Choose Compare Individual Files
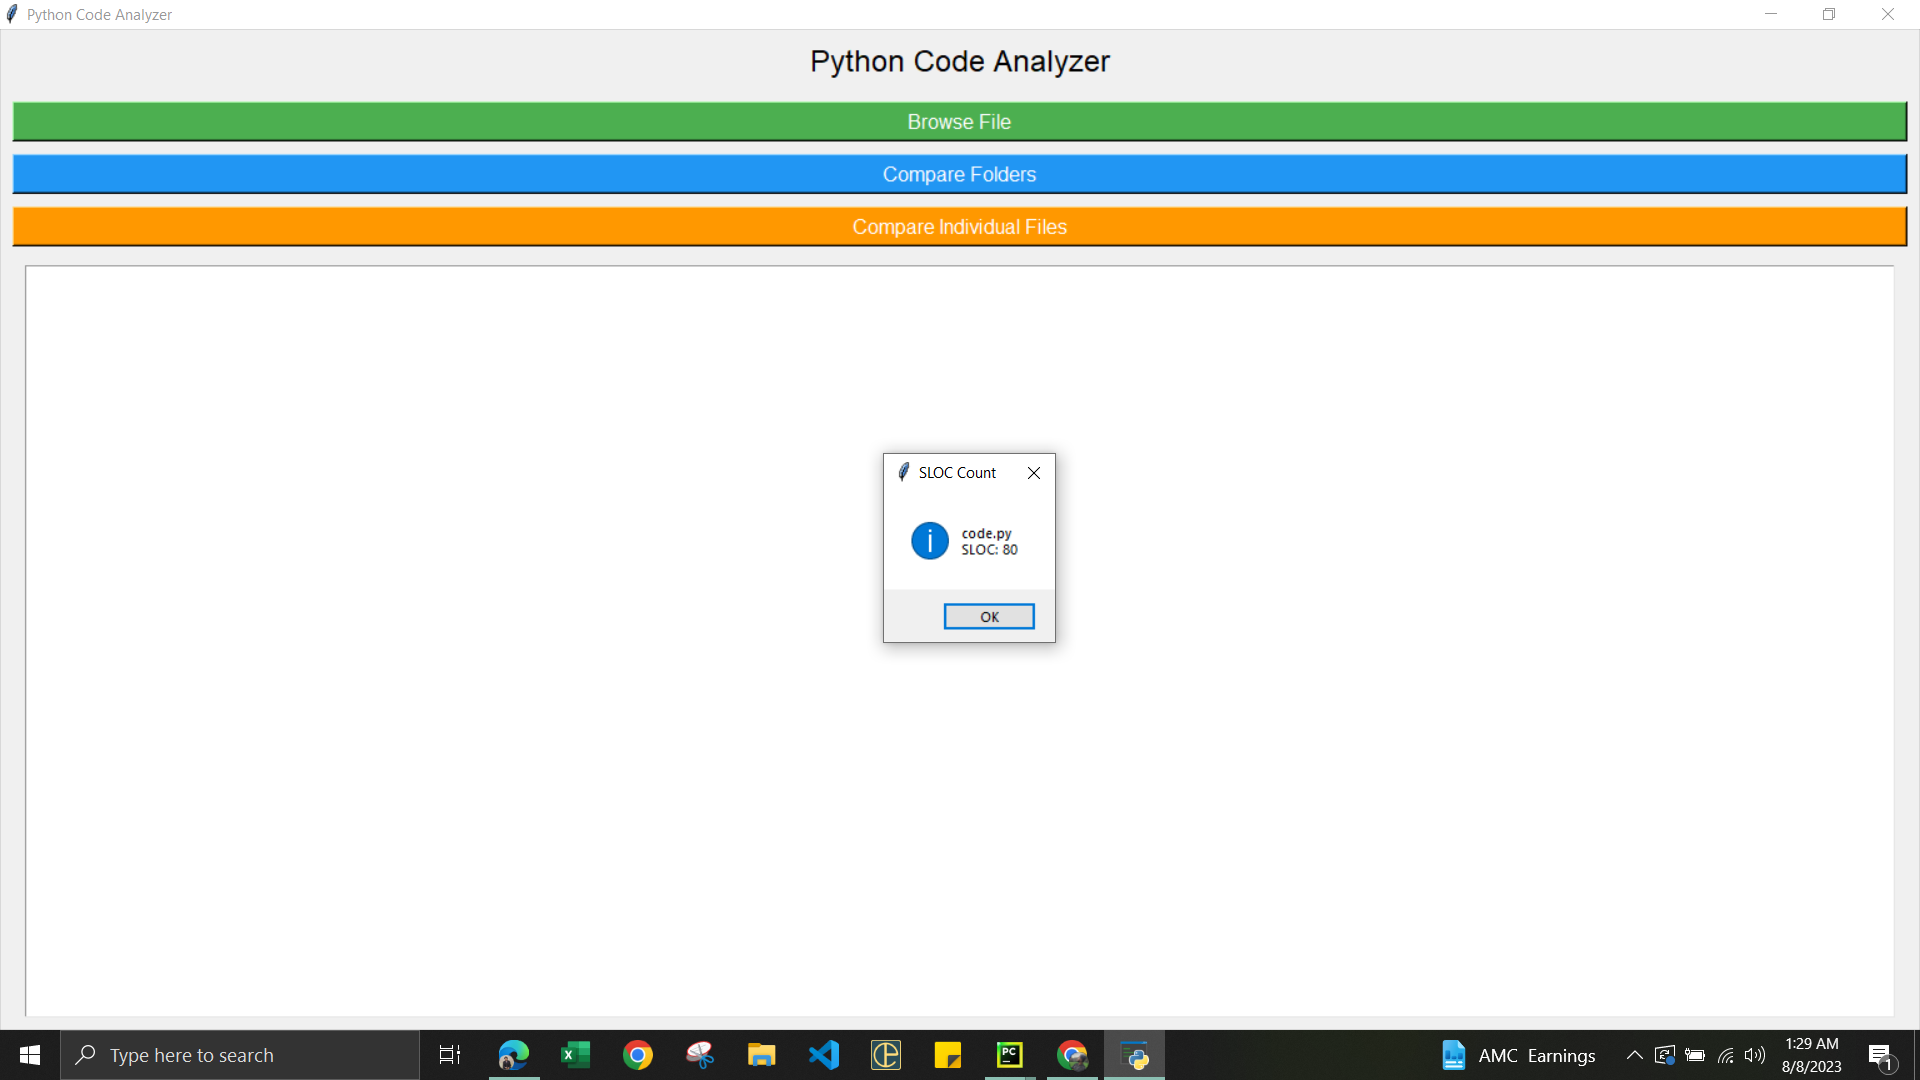The image size is (1920, 1080). (959, 226)
